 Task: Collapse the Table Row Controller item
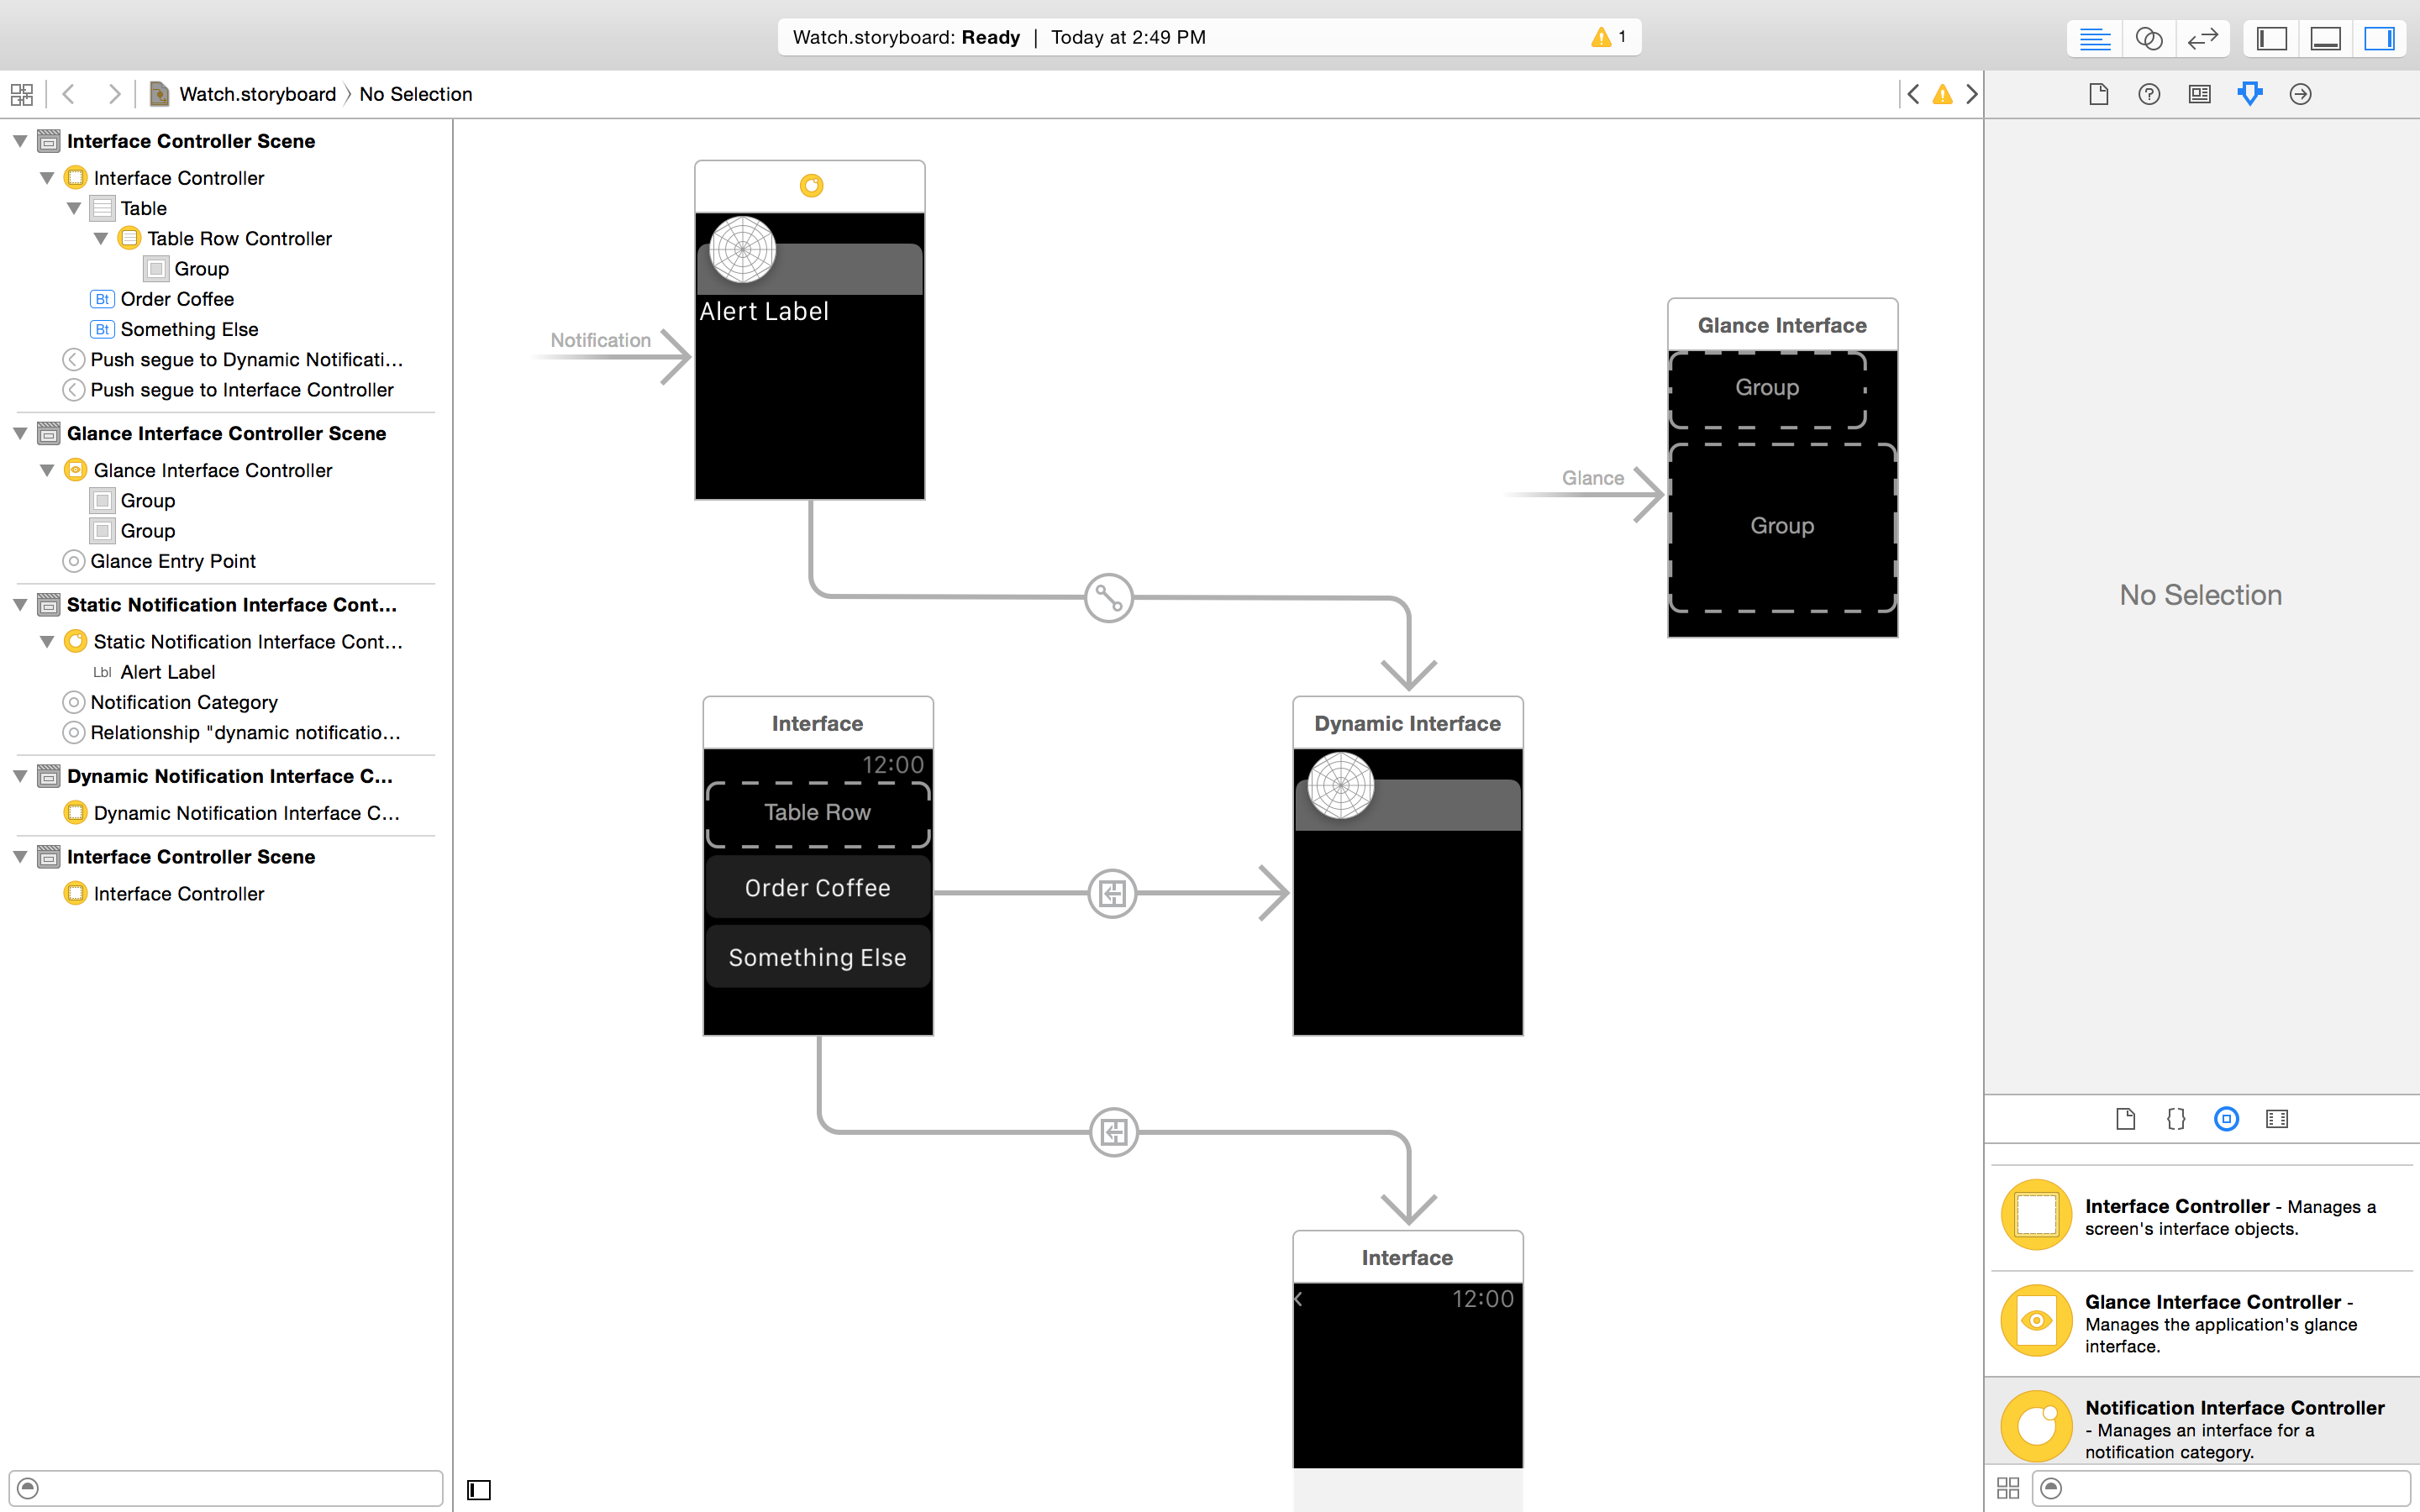101,238
